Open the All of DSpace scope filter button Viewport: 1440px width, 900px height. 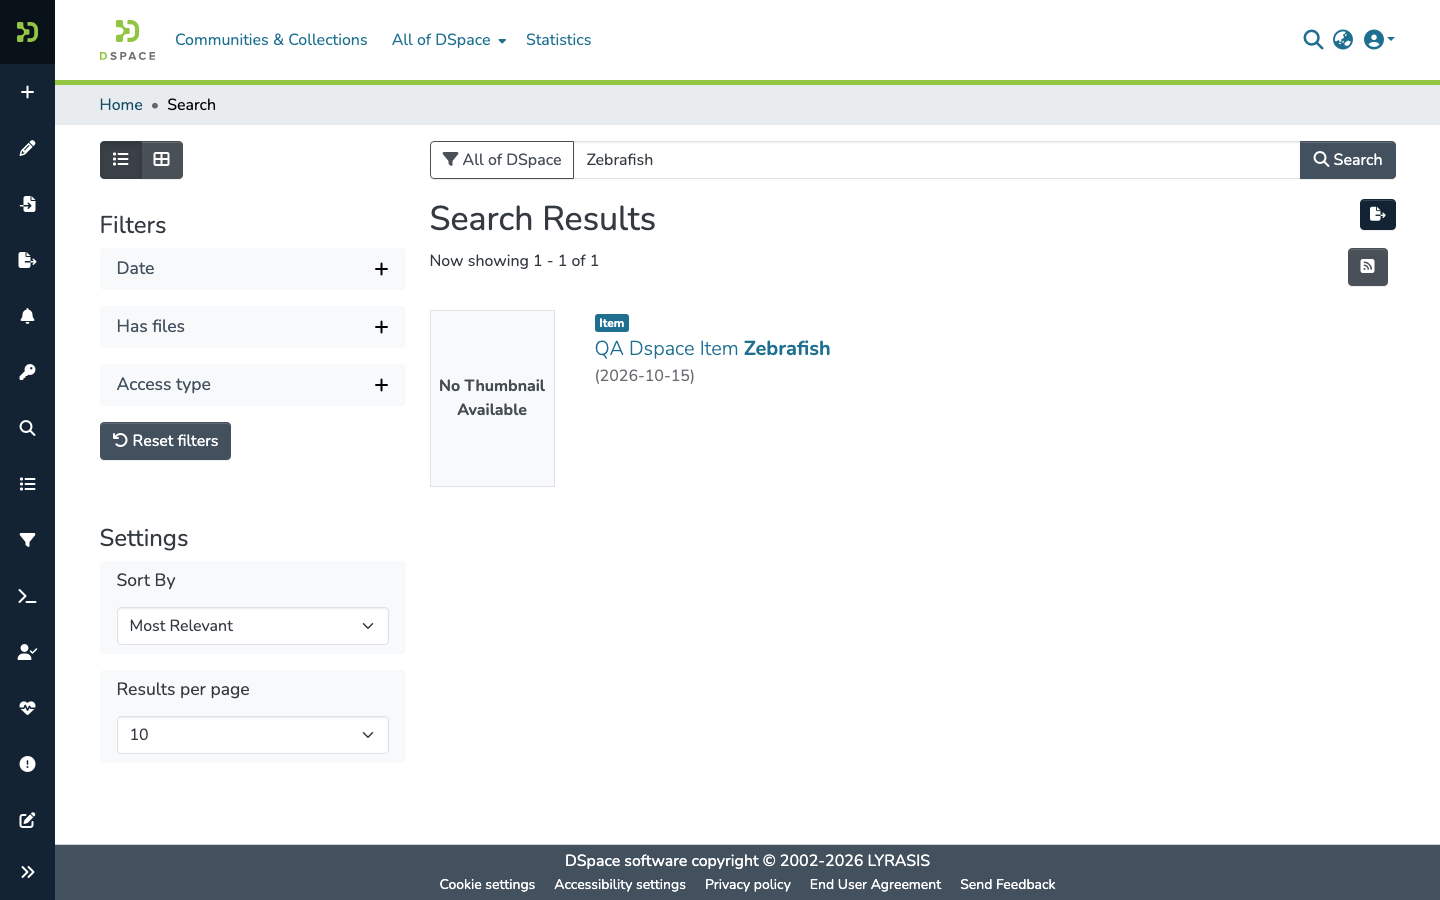(502, 160)
